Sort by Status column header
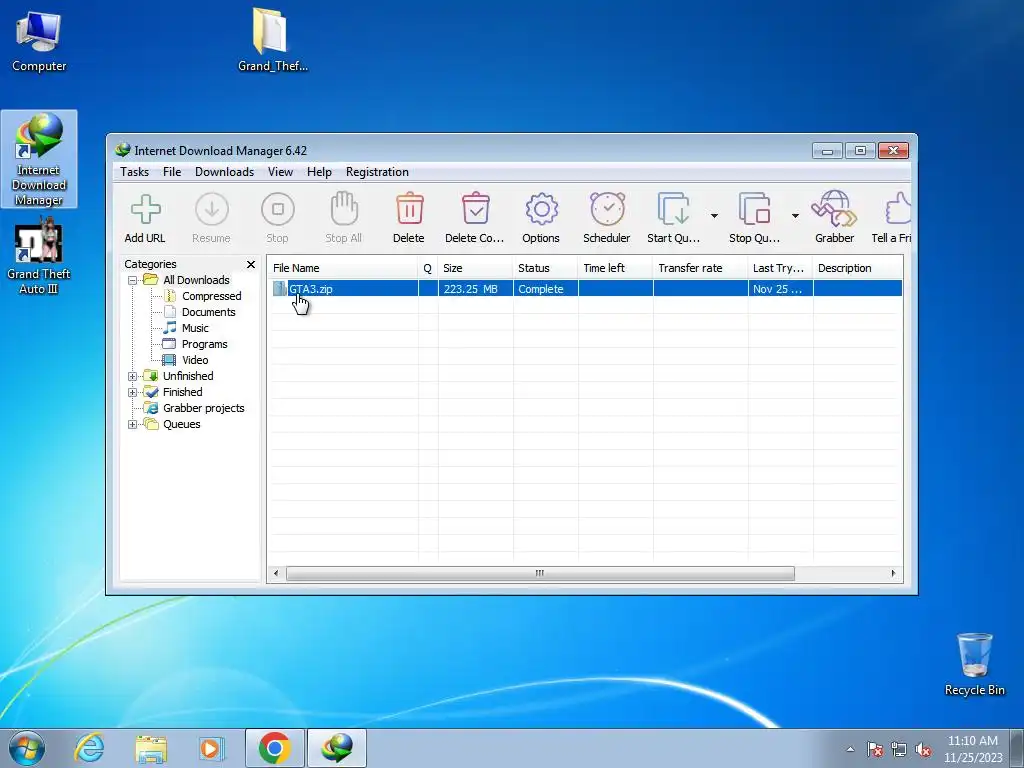 [x=545, y=268]
